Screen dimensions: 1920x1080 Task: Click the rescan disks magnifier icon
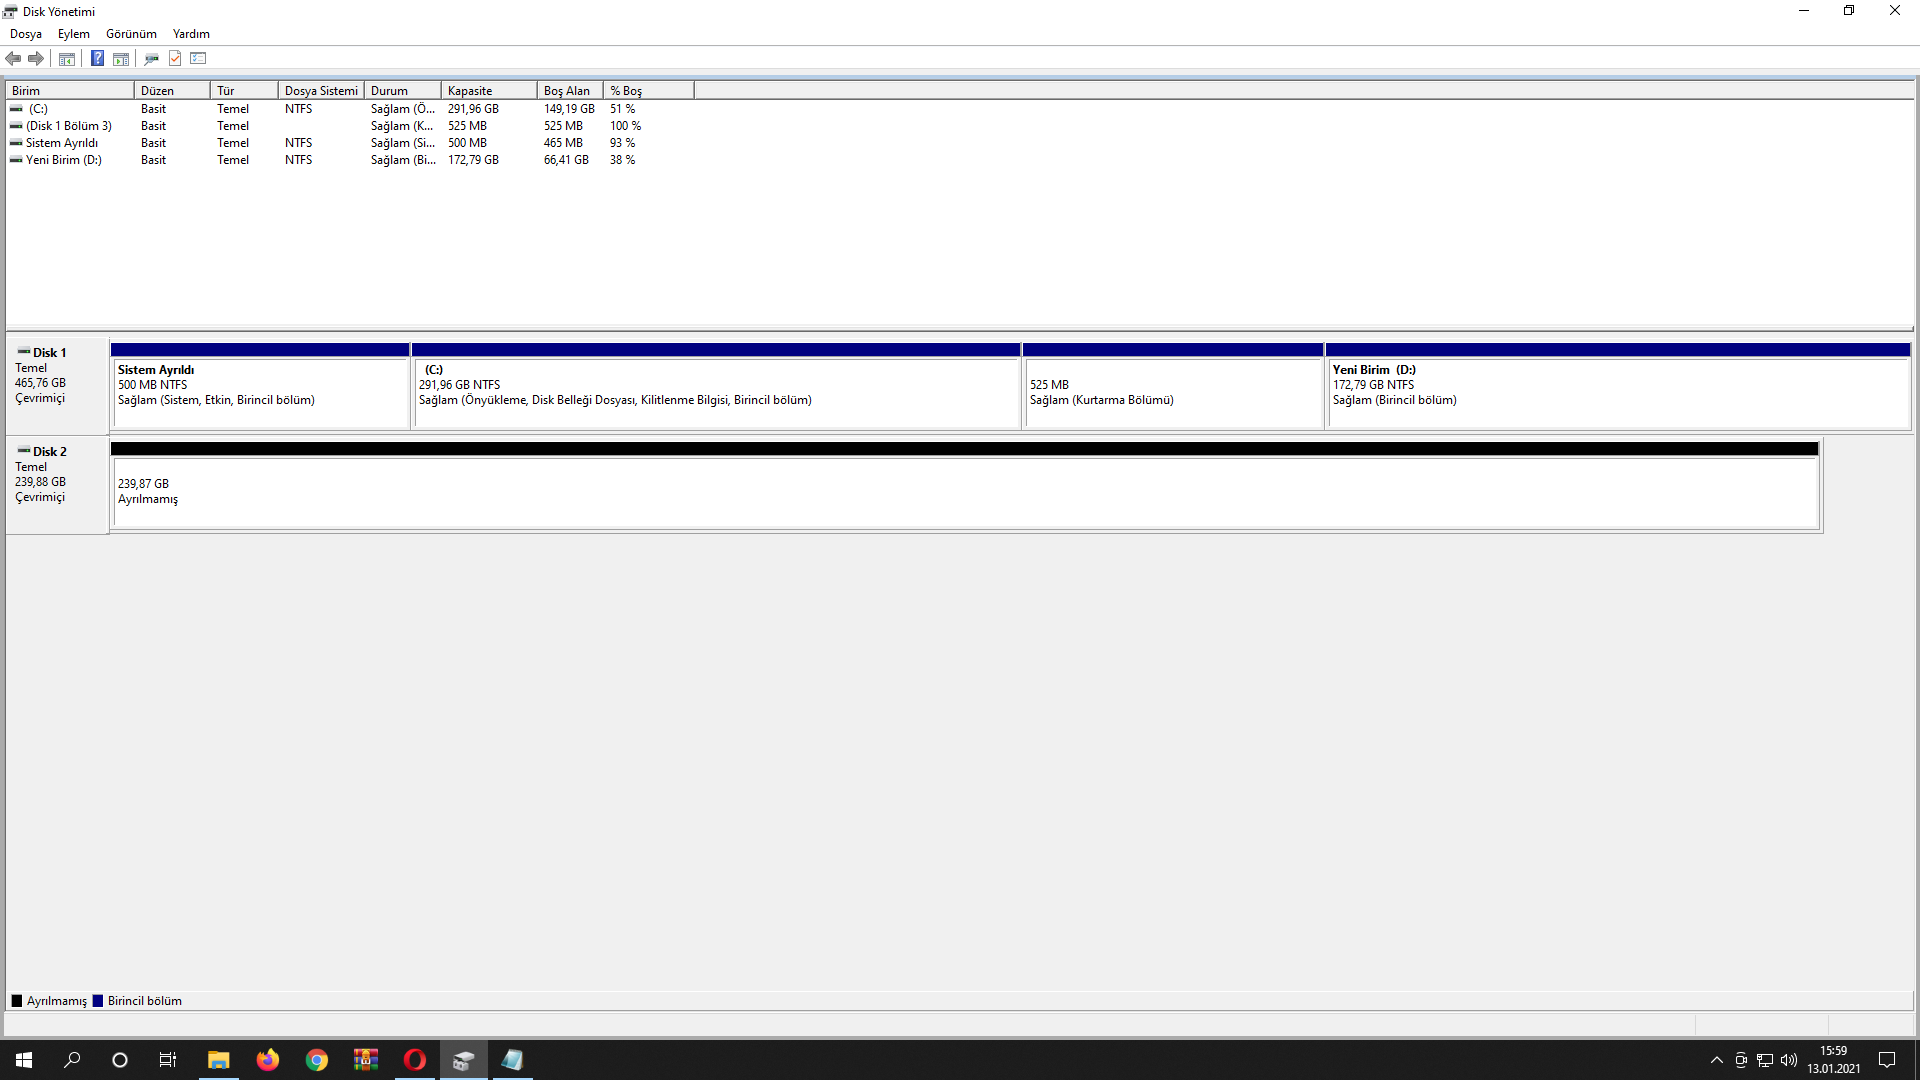coord(151,59)
